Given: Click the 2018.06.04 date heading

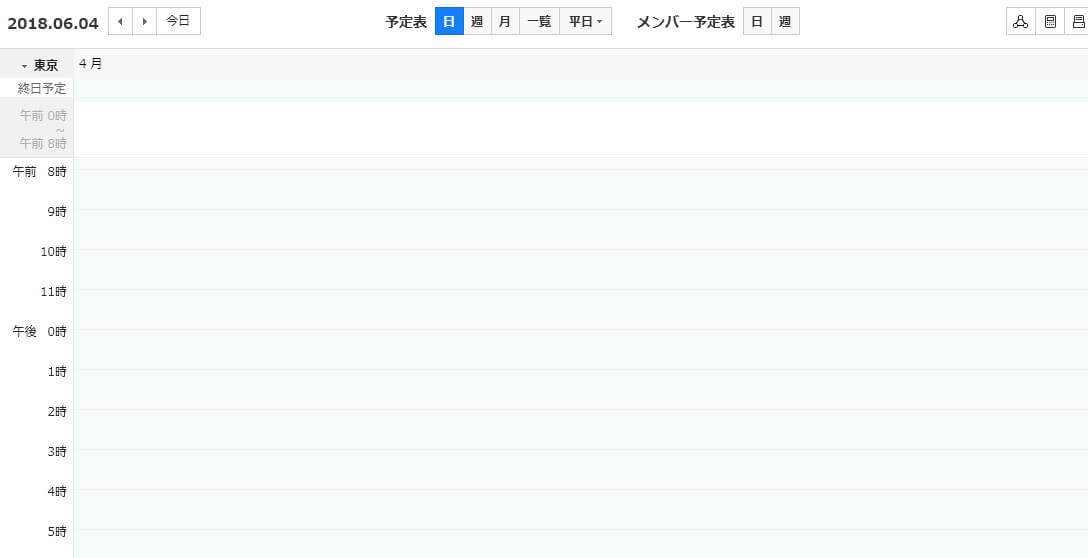Looking at the screenshot, I should pyautogui.click(x=53, y=22).
